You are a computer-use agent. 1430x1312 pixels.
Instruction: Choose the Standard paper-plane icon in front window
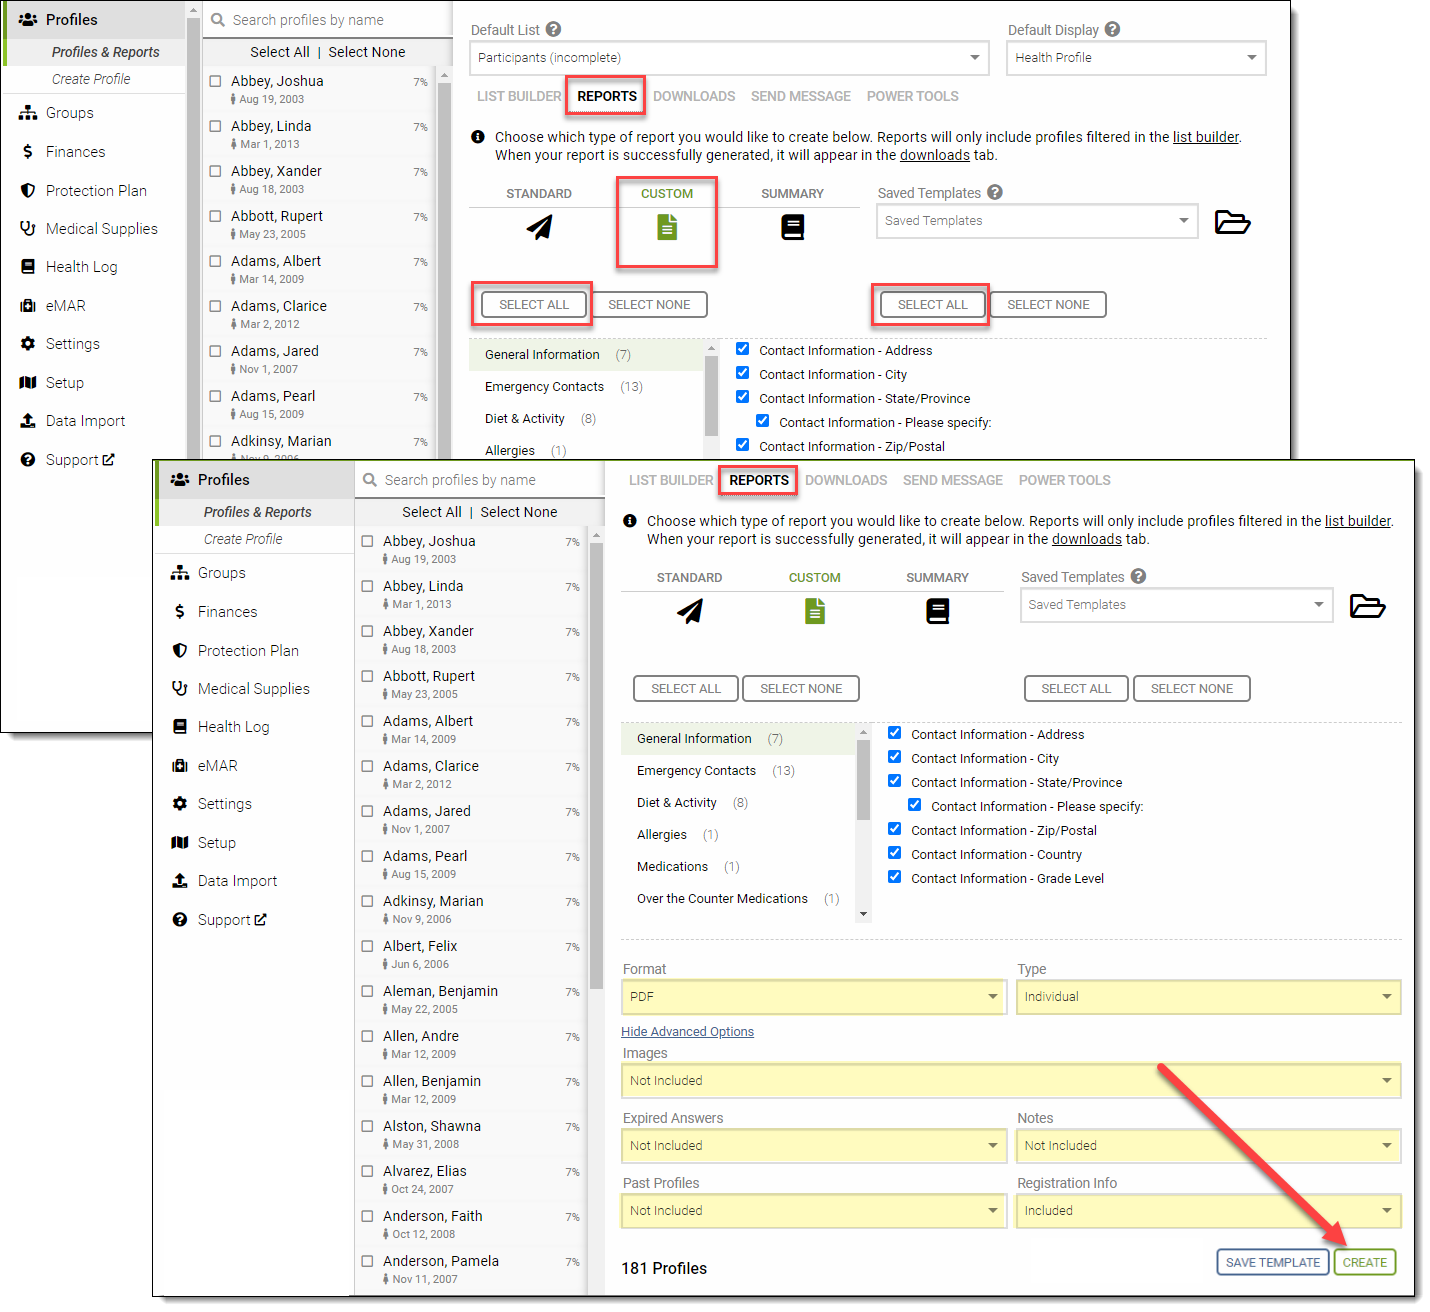[x=689, y=611]
